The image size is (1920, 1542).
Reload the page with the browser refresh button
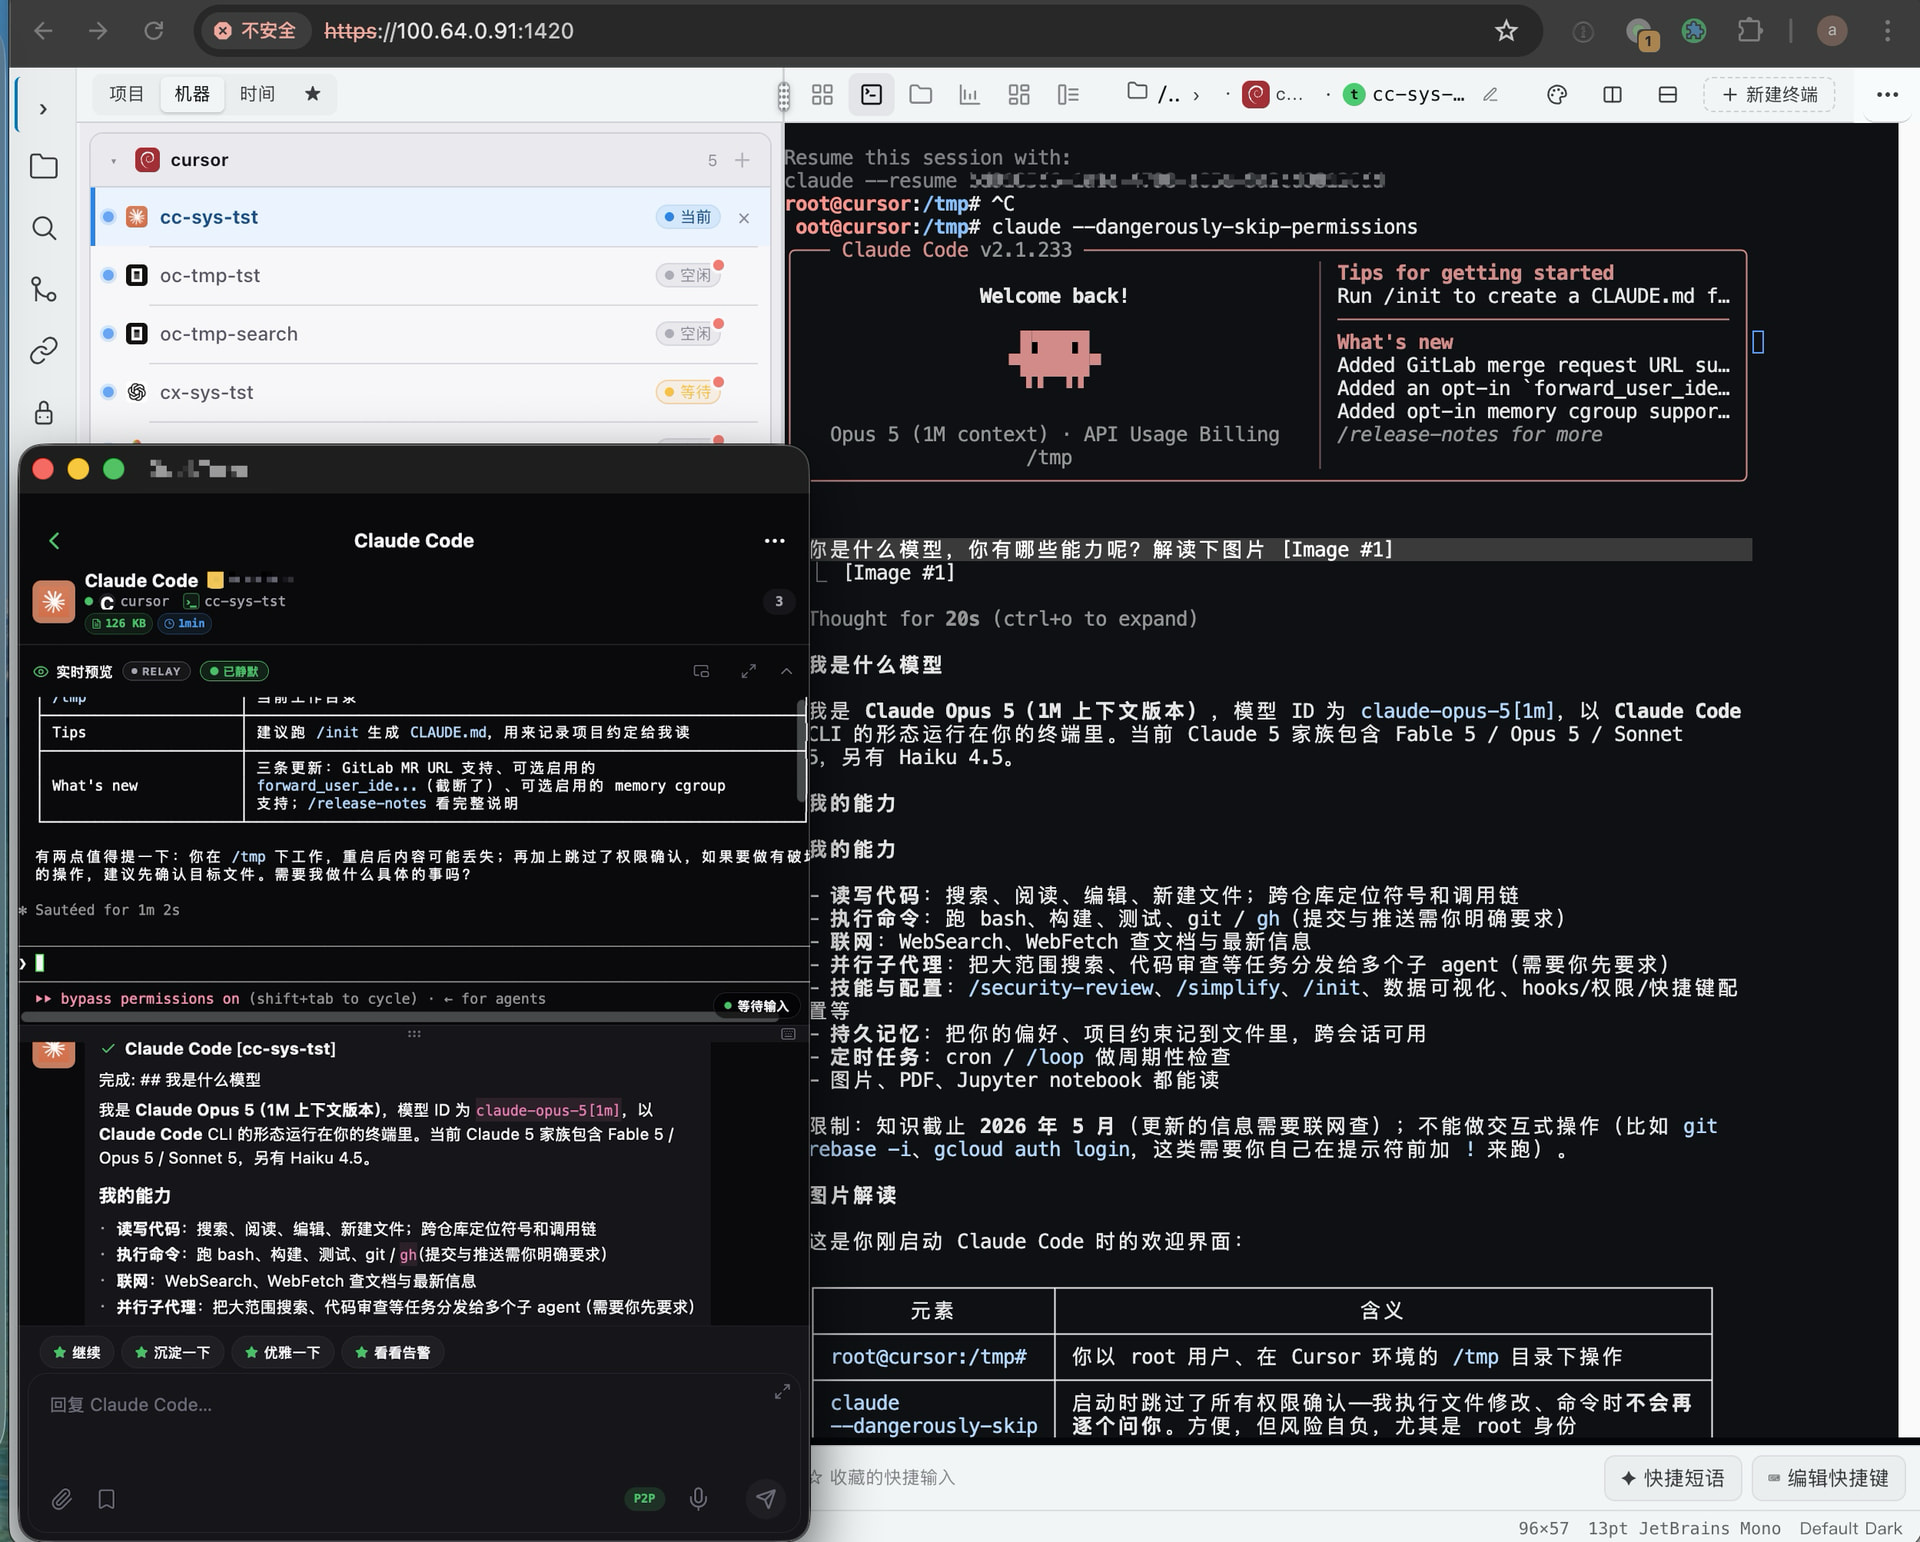coord(153,31)
